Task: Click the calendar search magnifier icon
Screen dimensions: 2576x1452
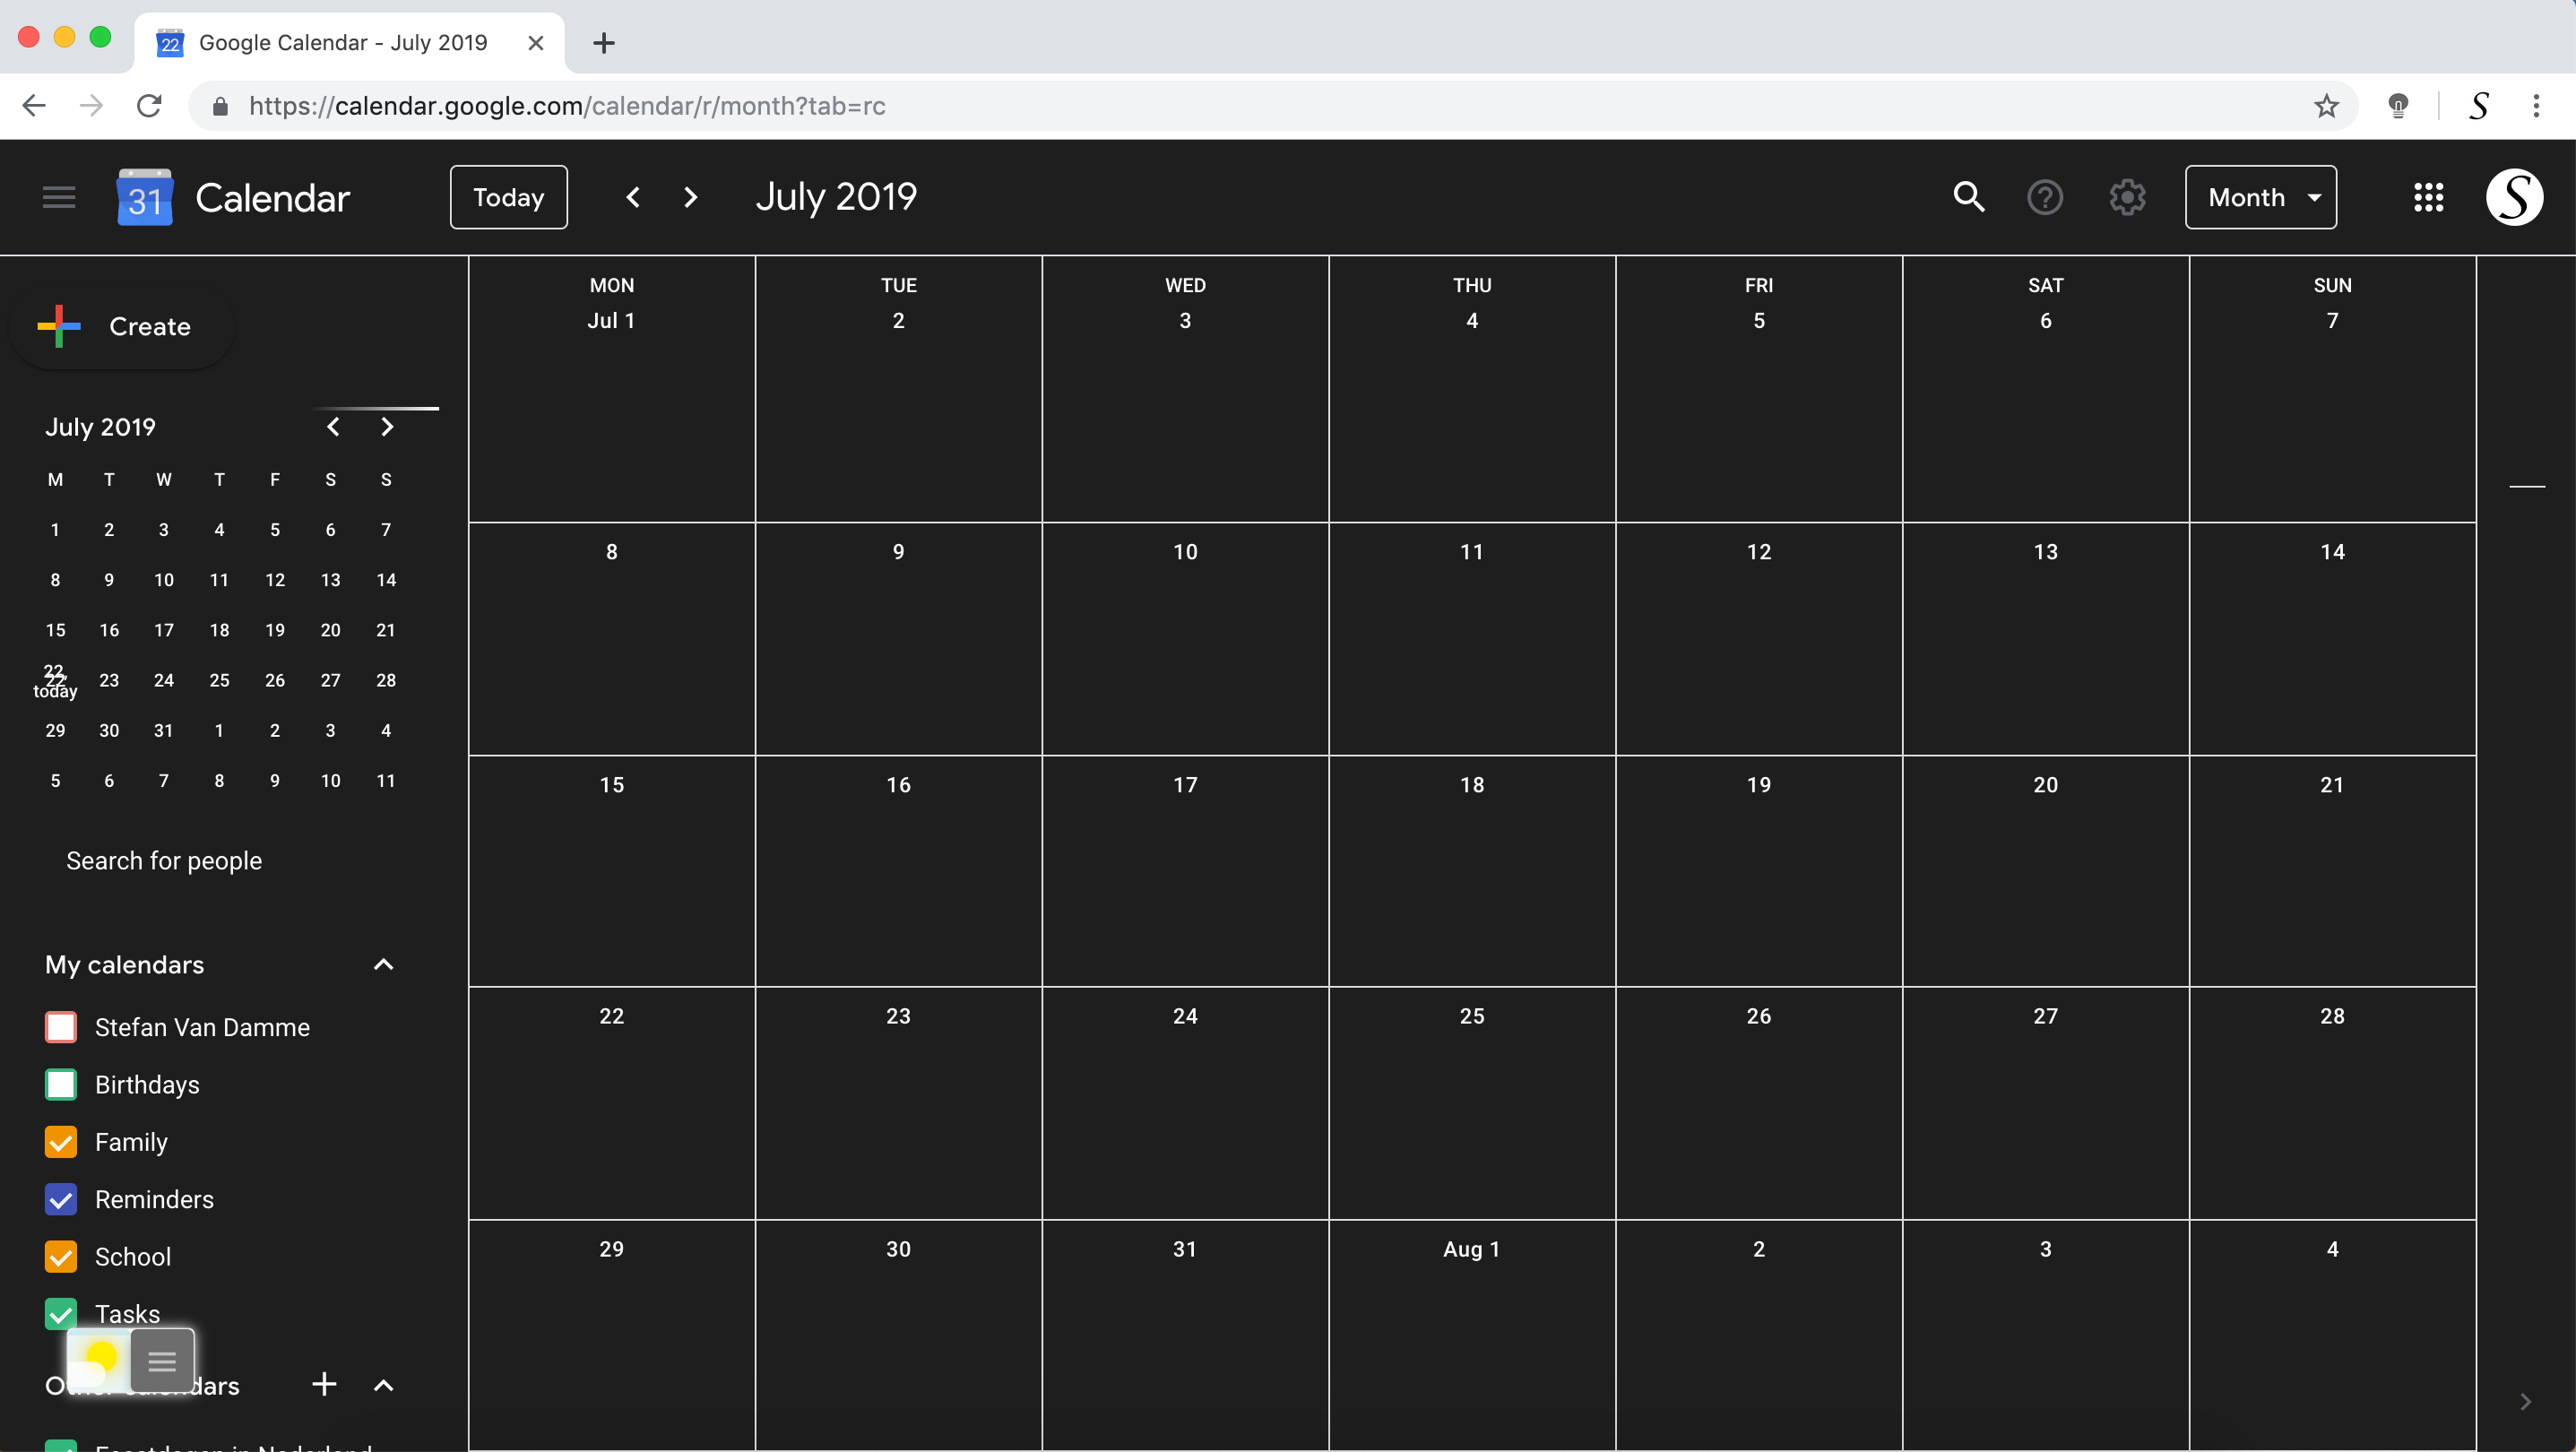Action: click(1969, 197)
